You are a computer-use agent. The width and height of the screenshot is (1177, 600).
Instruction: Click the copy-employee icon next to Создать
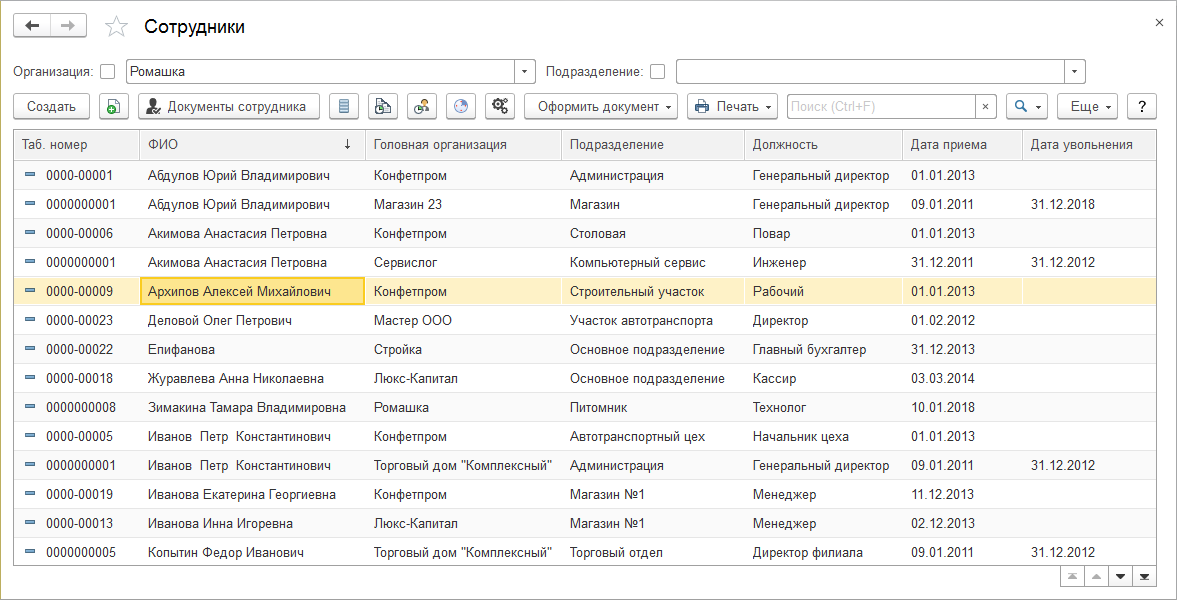114,106
